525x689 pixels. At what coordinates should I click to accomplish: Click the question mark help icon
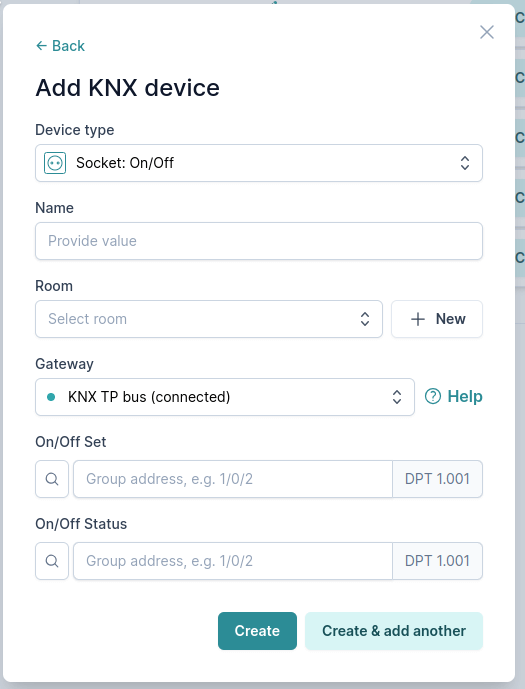[x=433, y=396]
